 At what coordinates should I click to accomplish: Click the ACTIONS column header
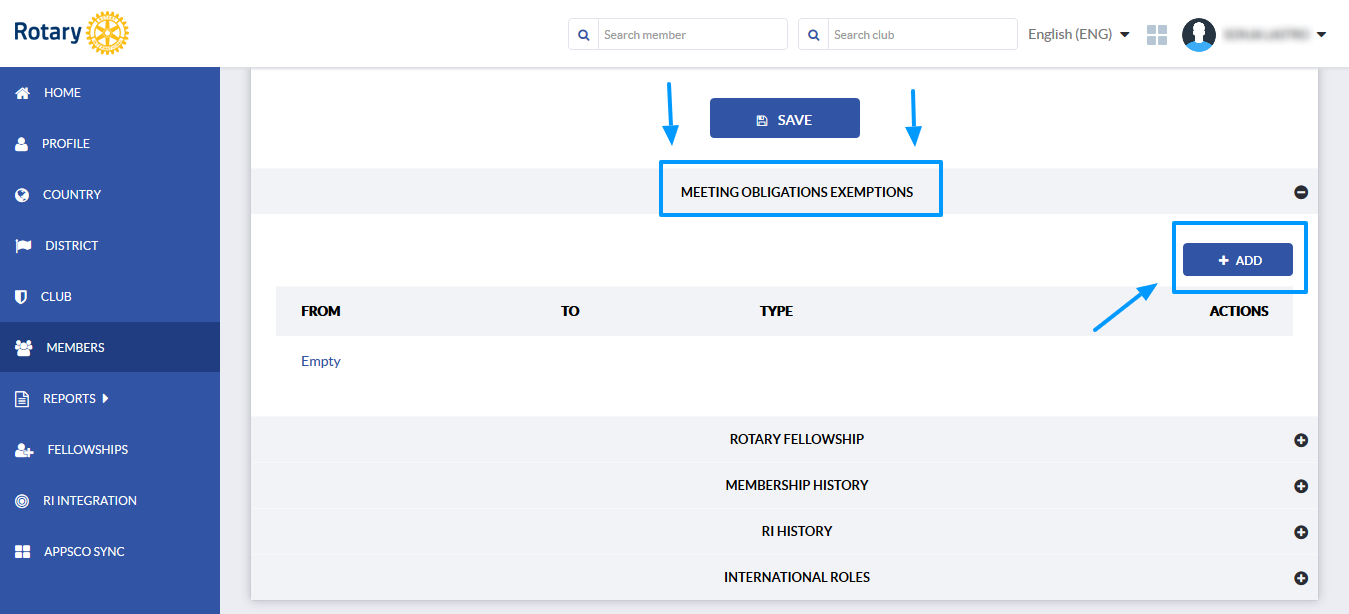point(1239,311)
